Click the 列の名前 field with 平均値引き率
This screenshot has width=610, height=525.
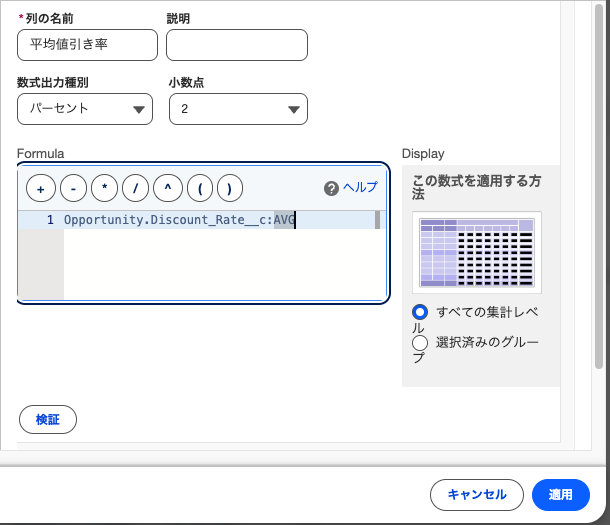(x=88, y=45)
